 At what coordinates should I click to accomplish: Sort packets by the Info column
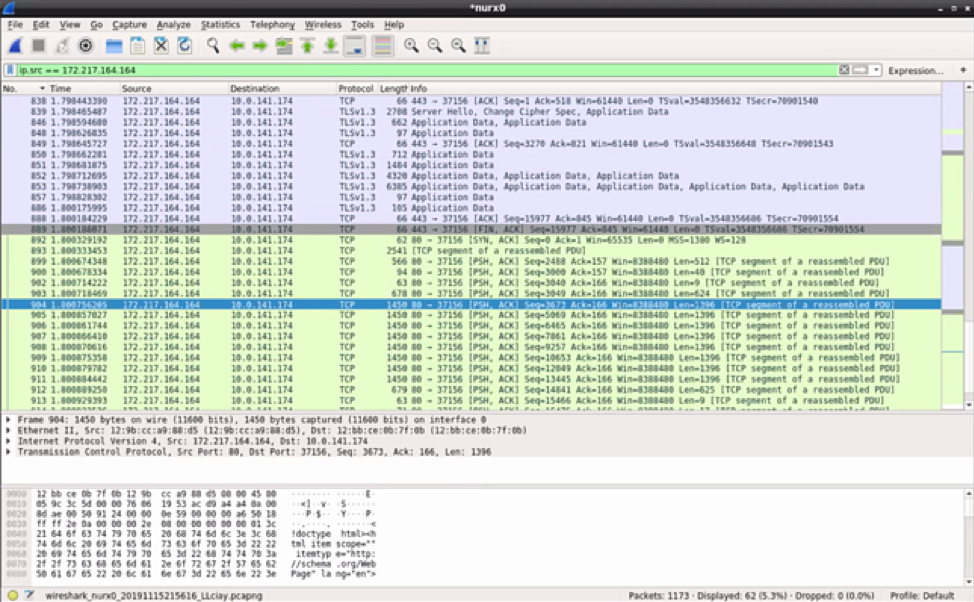[x=674, y=88]
